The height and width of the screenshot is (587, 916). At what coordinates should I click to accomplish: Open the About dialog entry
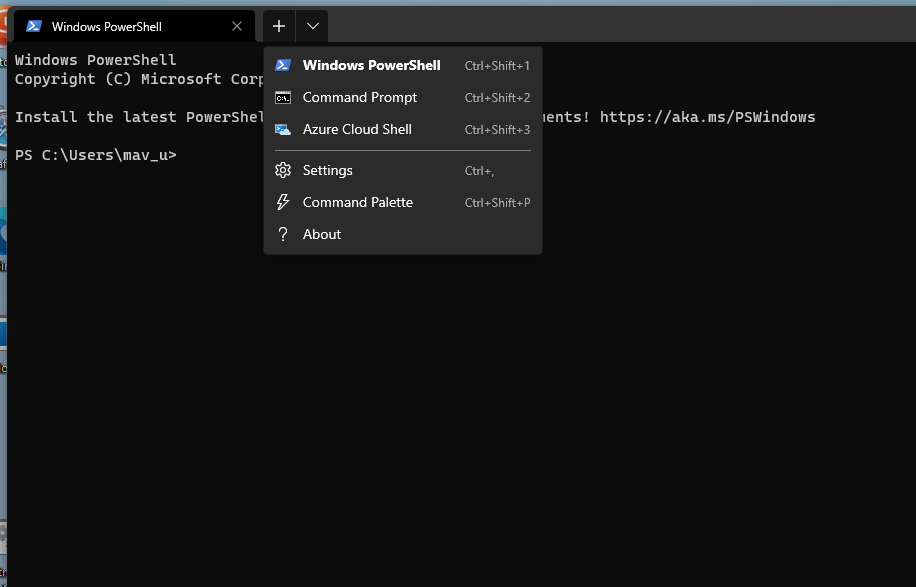(321, 234)
